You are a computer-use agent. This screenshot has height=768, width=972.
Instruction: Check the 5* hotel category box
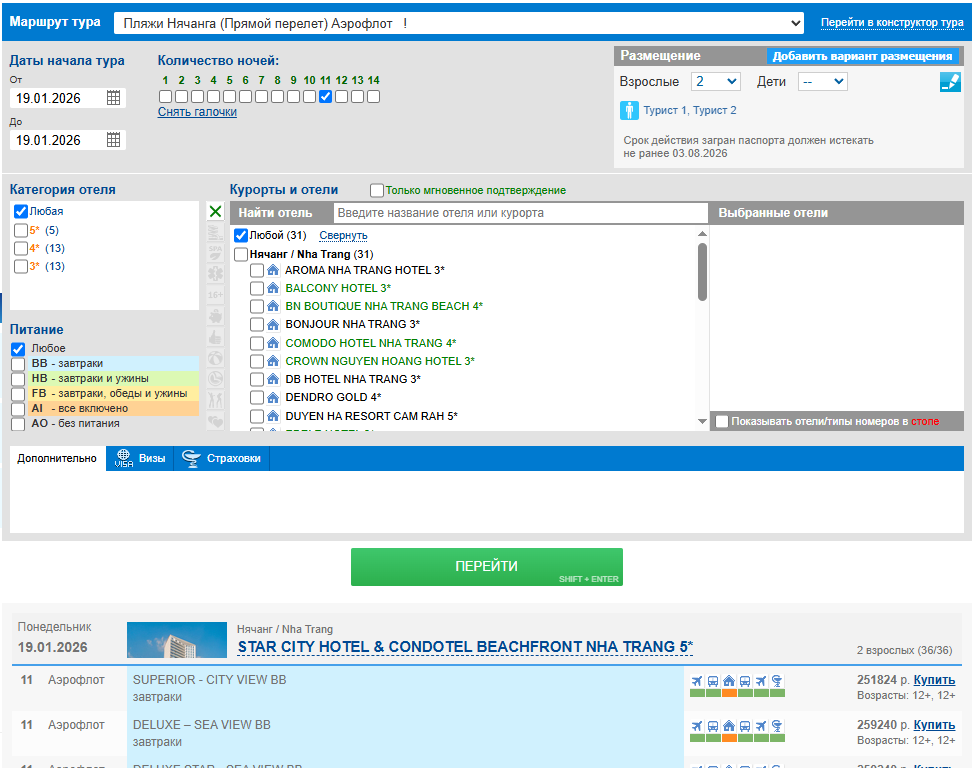[21, 231]
